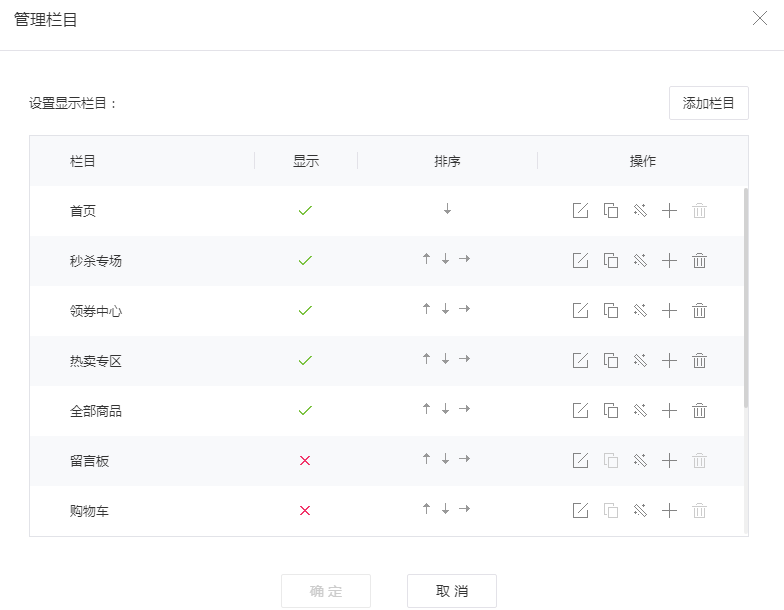
Task: Edit the 留言板 column
Action: 580,460
